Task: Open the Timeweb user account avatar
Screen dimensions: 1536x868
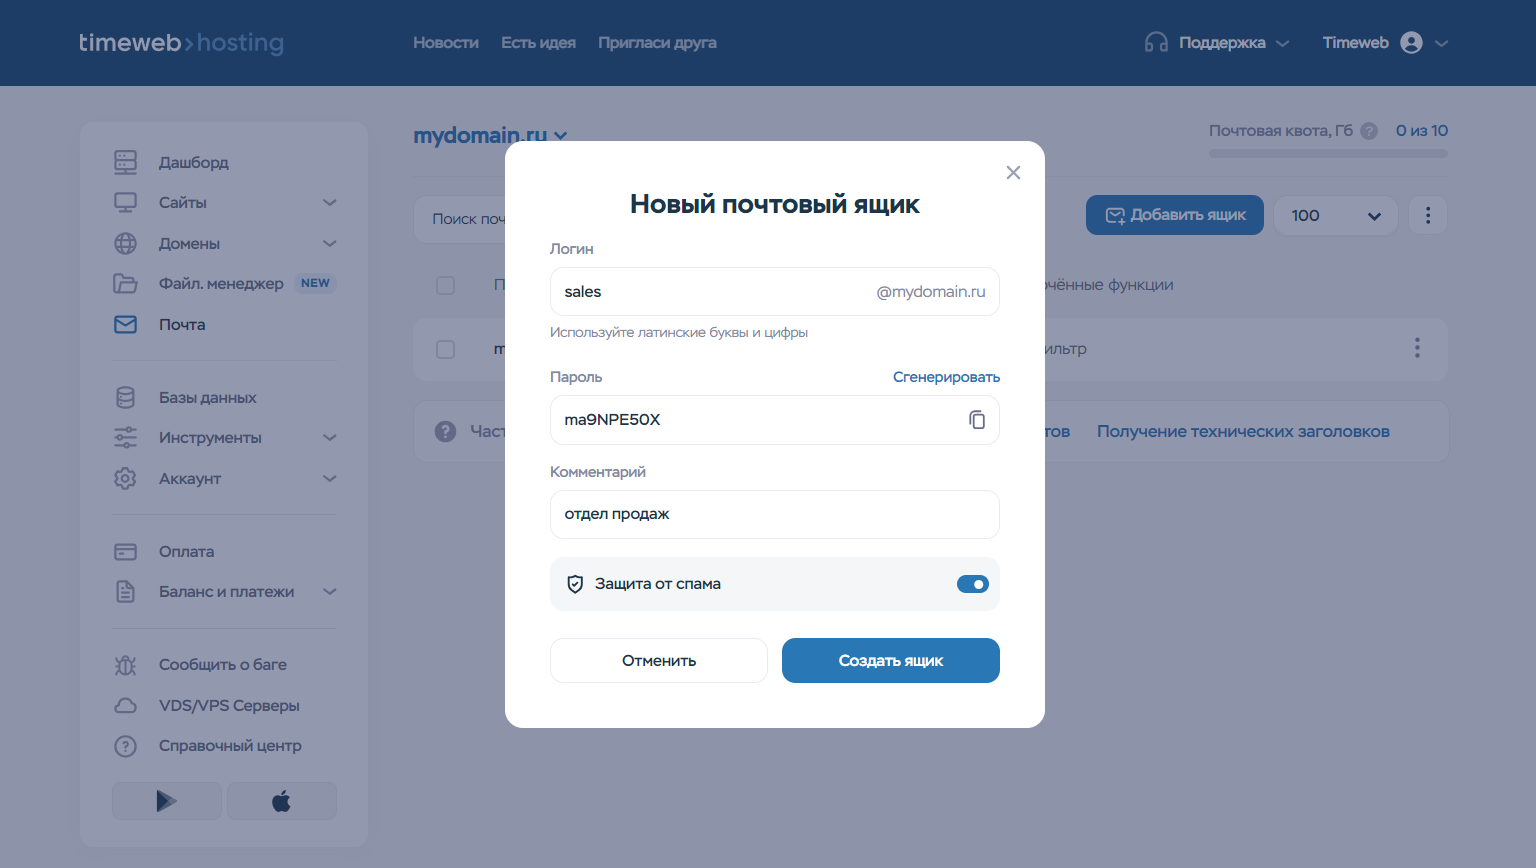Action: click(1411, 43)
